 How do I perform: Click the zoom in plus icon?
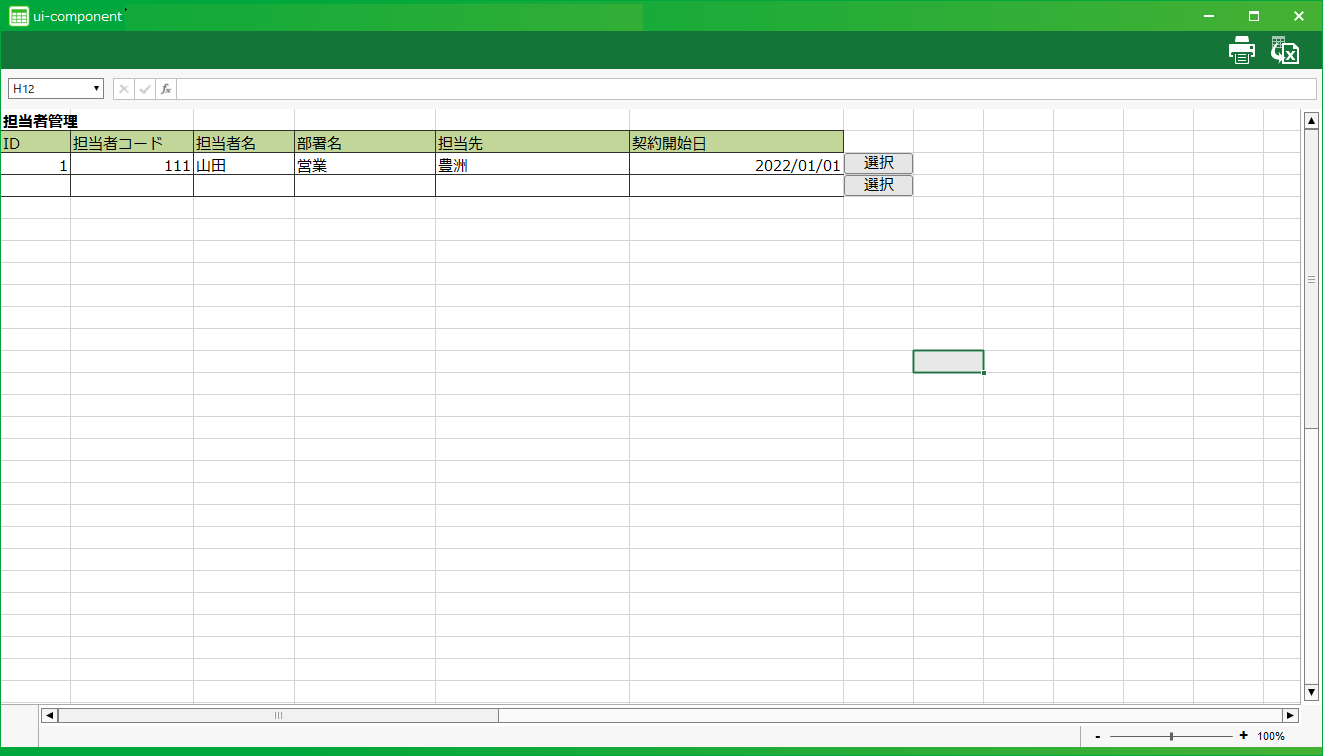(x=1243, y=736)
